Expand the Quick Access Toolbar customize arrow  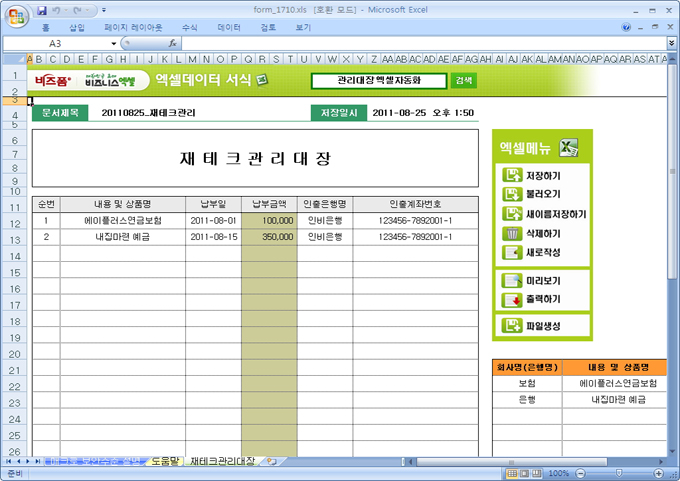[x=105, y=10]
